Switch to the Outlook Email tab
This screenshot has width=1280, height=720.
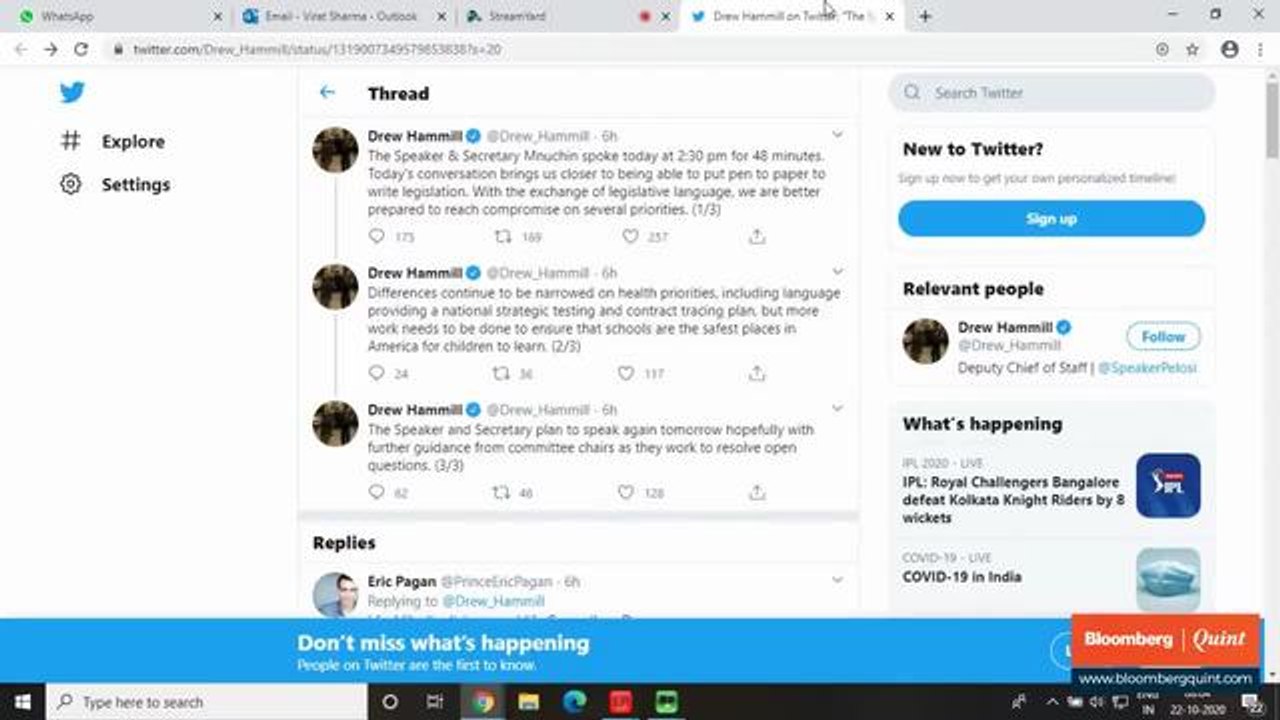[x=345, y=16]
